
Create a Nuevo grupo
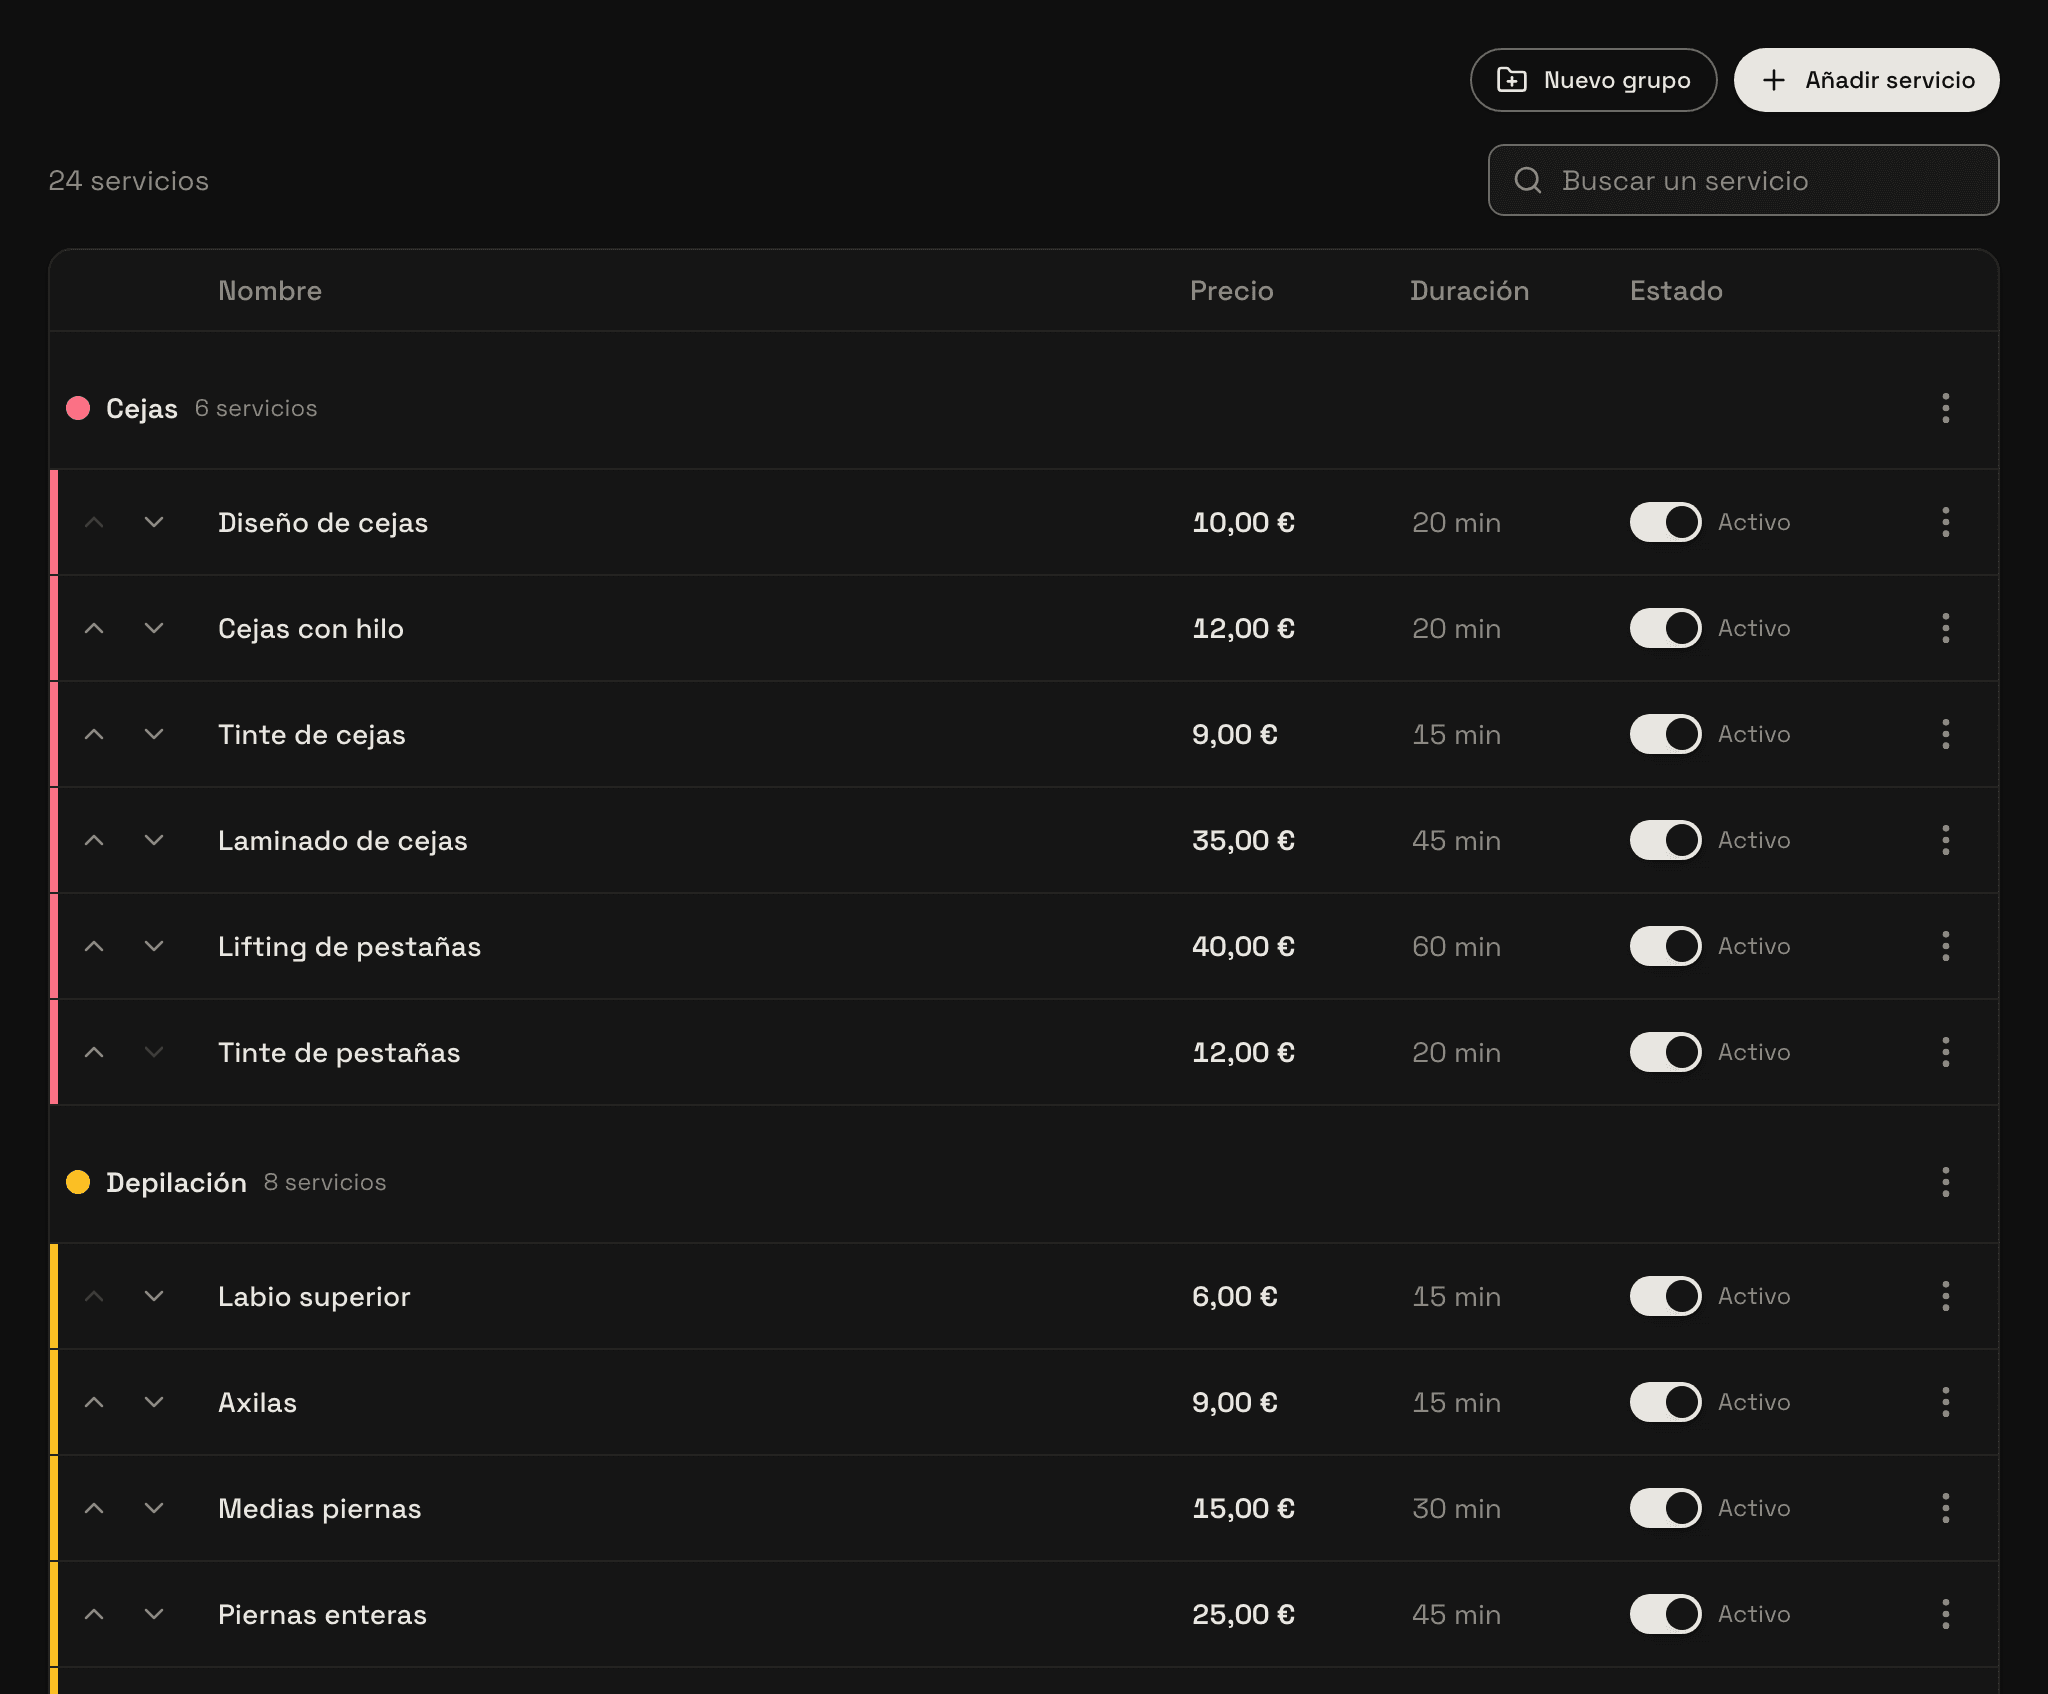click(1593, 80)
